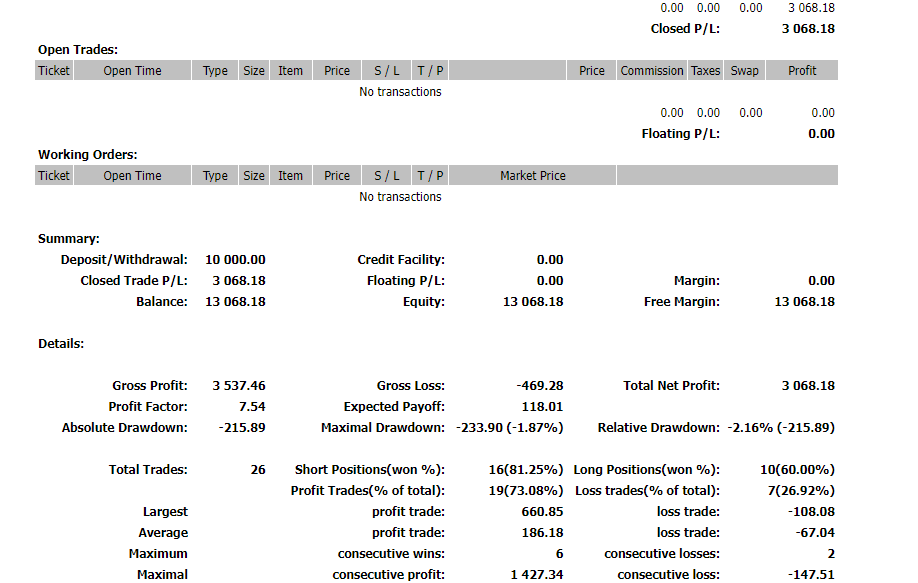Viewport: 918px width, 583px height.
Task: Click the Details heading
Action: click(x=61, y=344)
